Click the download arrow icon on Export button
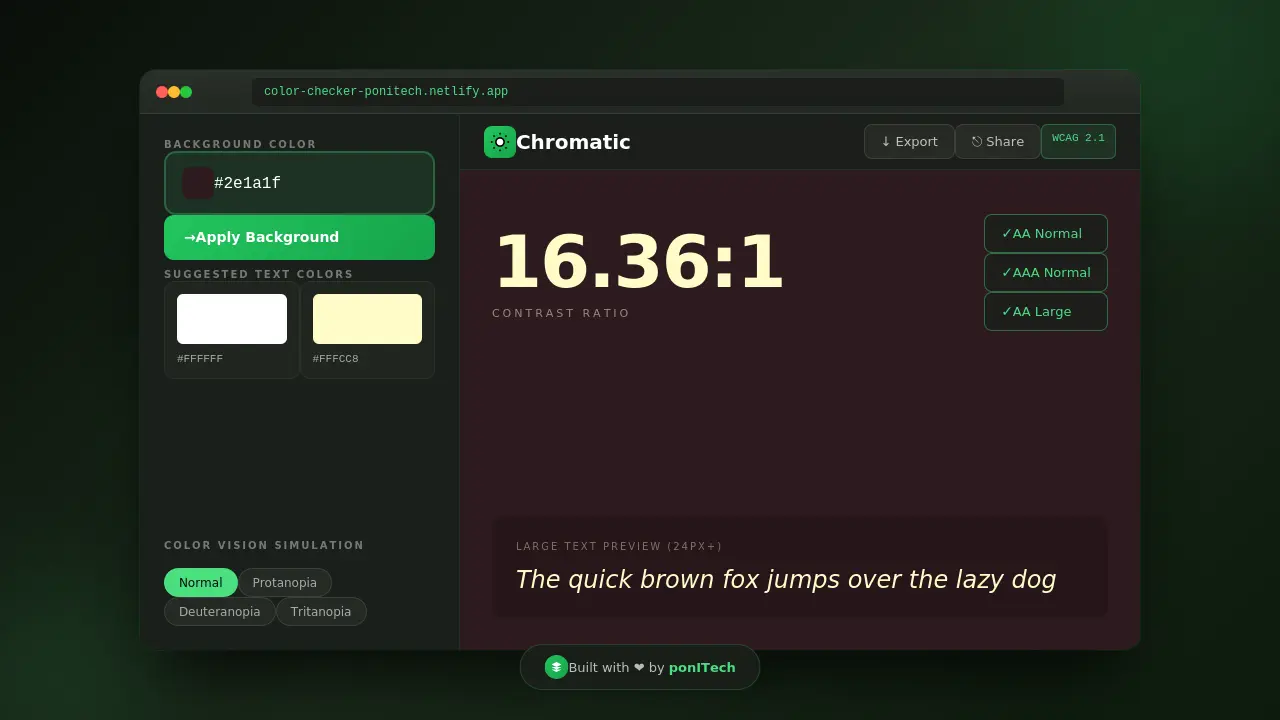Viewport: 1280px width, 720px height. [x=886, y=141]
